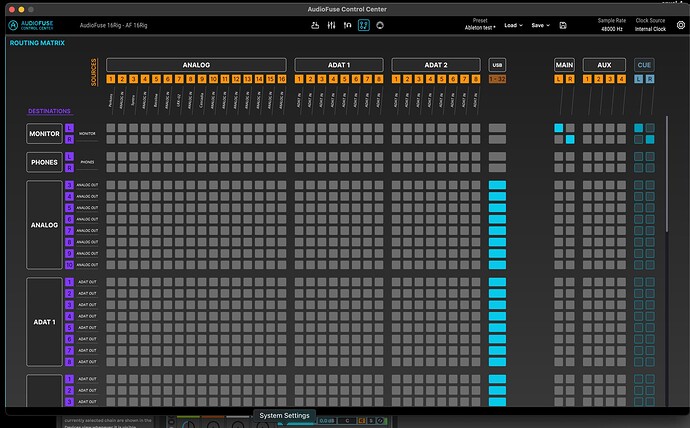Open the Sample Rate 48000 Hz selector
This screenshot has width=690, height=428.
point(612,29)
